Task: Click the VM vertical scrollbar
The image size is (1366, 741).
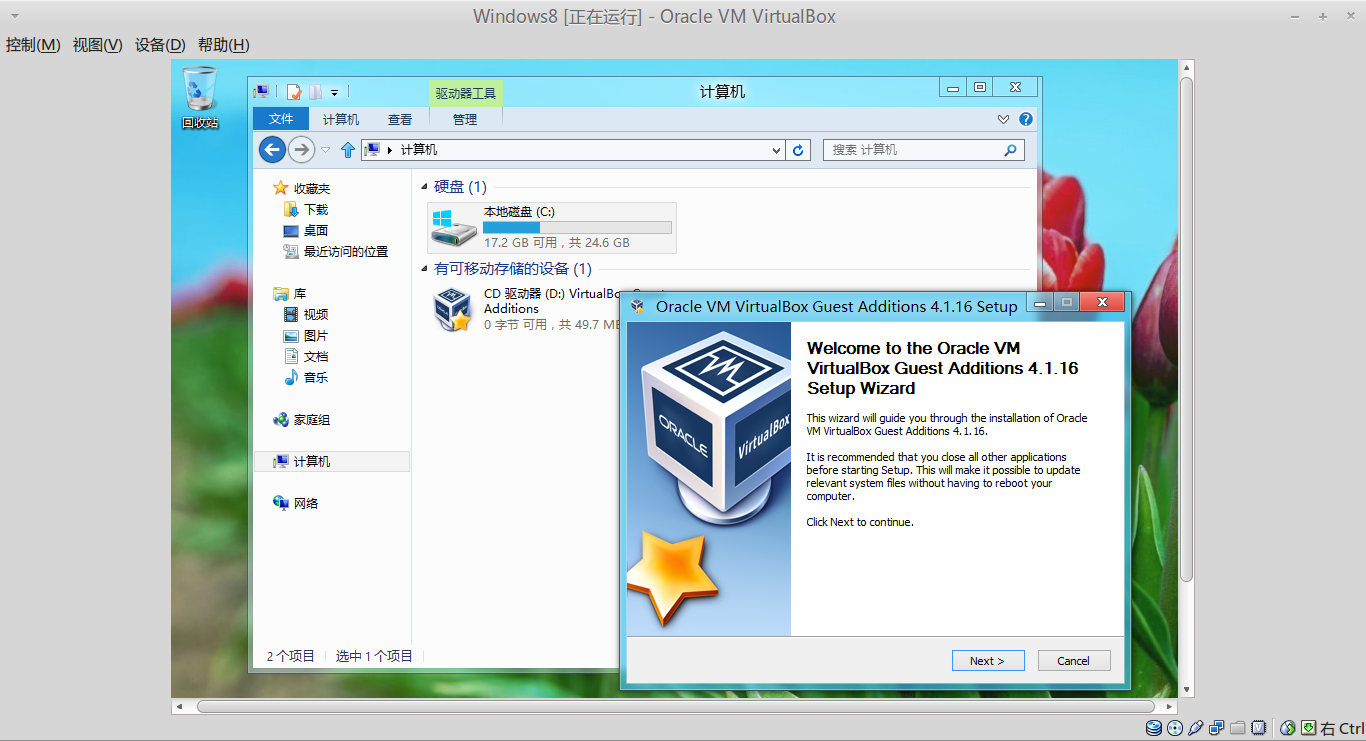Action: click(1187, 330)
